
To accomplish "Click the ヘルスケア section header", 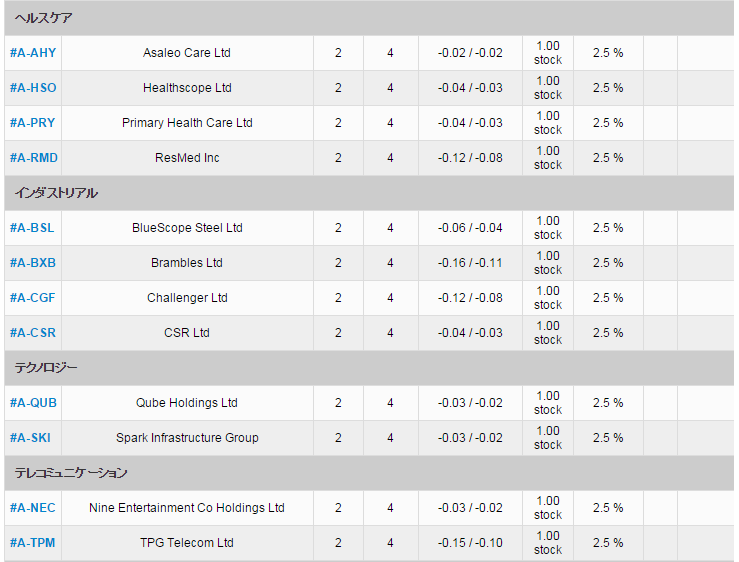I will (x=369, y=18).
